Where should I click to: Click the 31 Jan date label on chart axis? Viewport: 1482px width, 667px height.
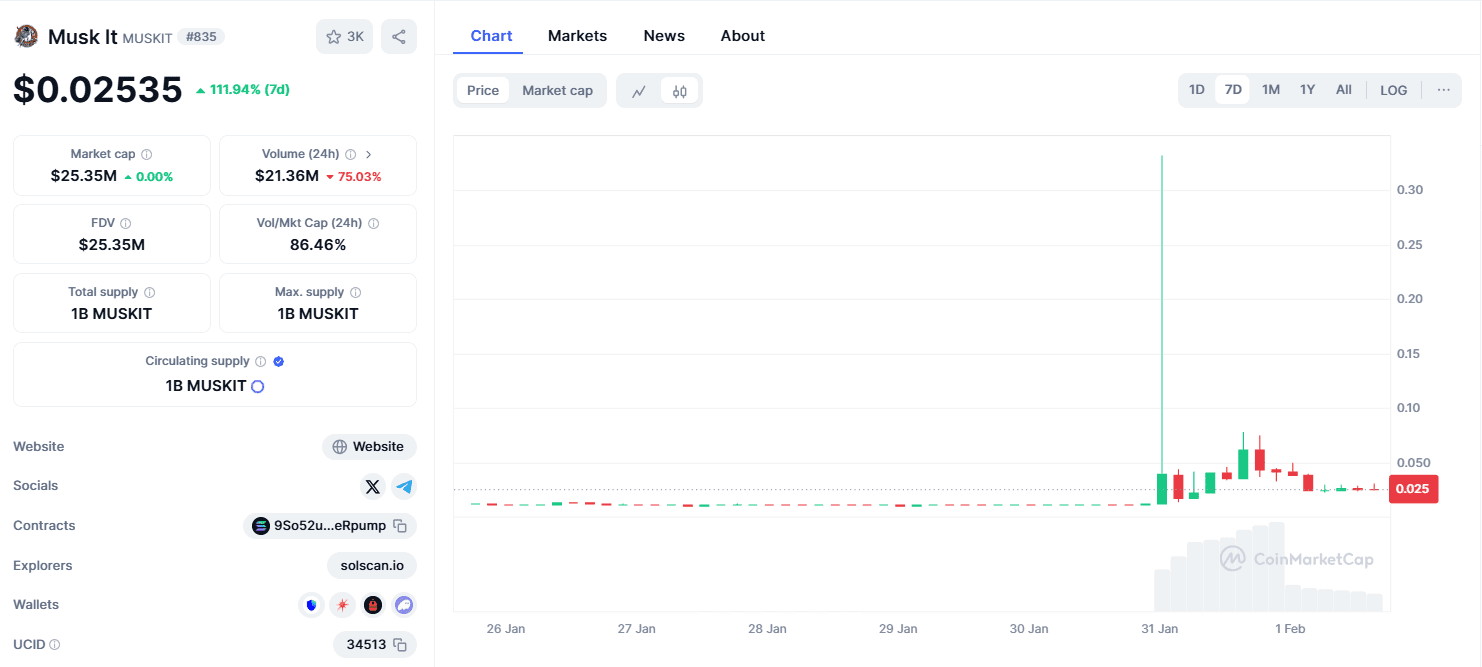pyautogui.click(x=1160, y=629)
